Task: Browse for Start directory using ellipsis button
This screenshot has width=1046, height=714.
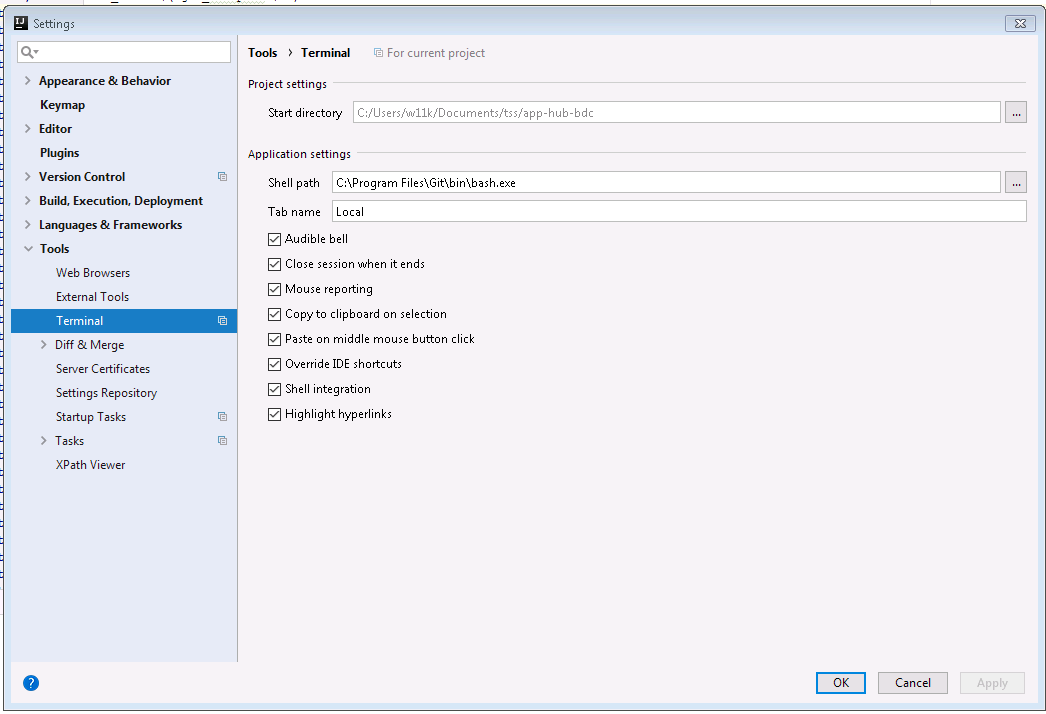Action: 1016,112
